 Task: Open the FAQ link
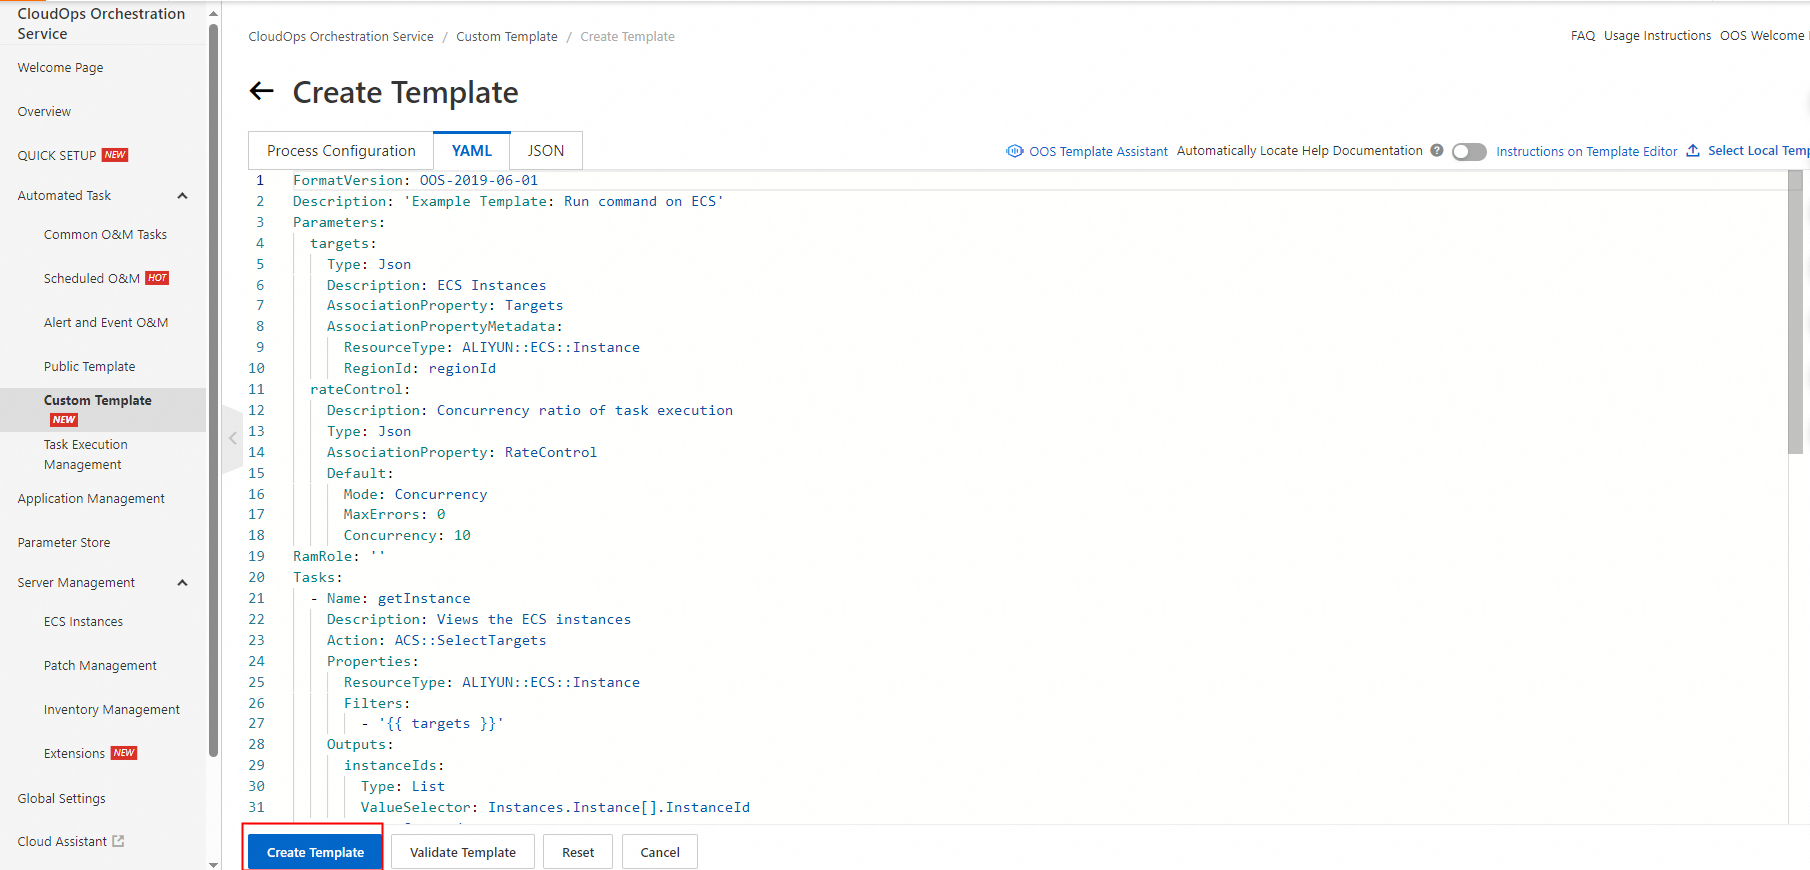point(1583,36)
